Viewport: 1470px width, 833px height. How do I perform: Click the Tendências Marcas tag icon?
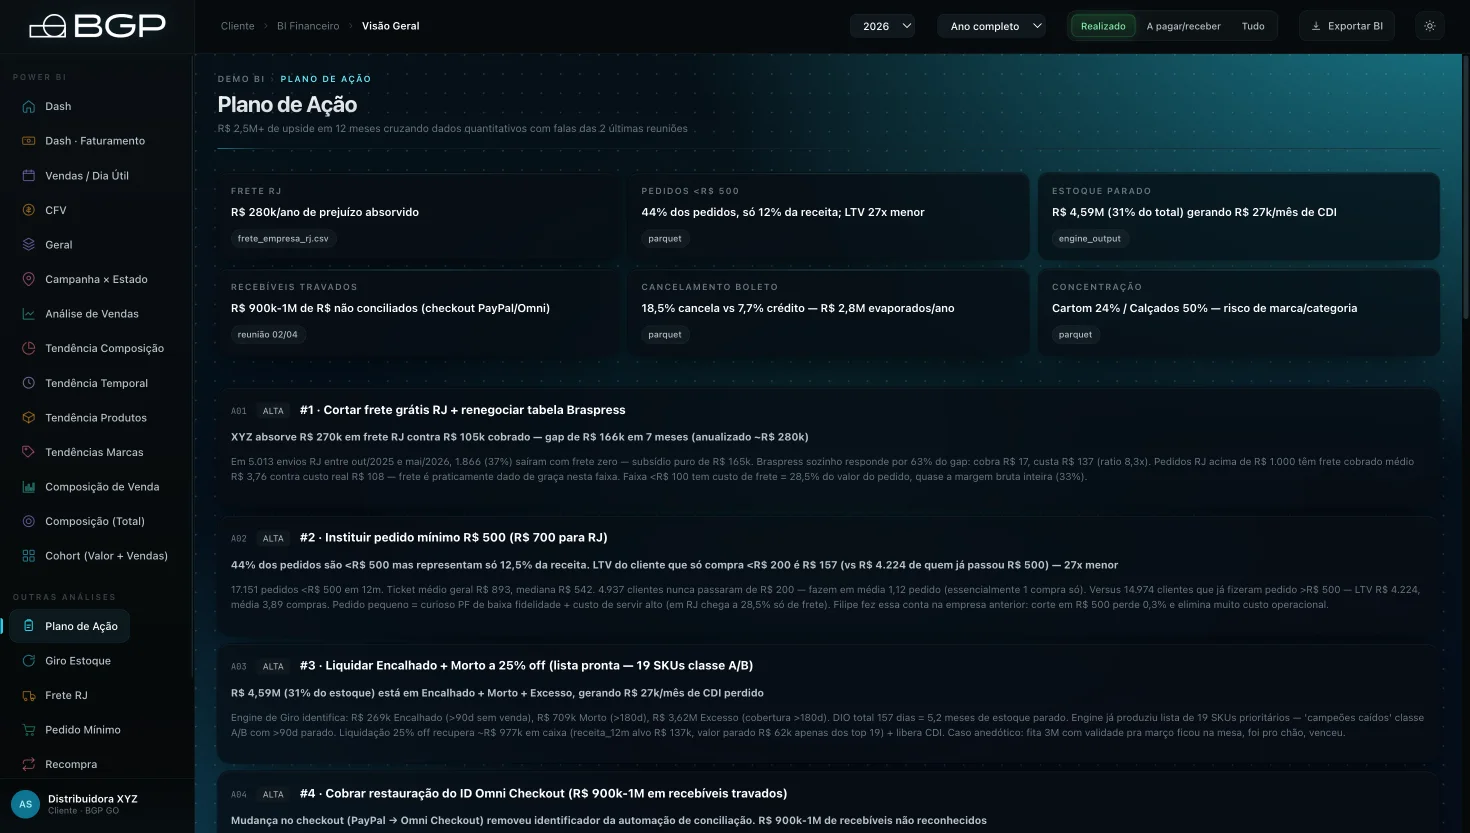(29, 452)
